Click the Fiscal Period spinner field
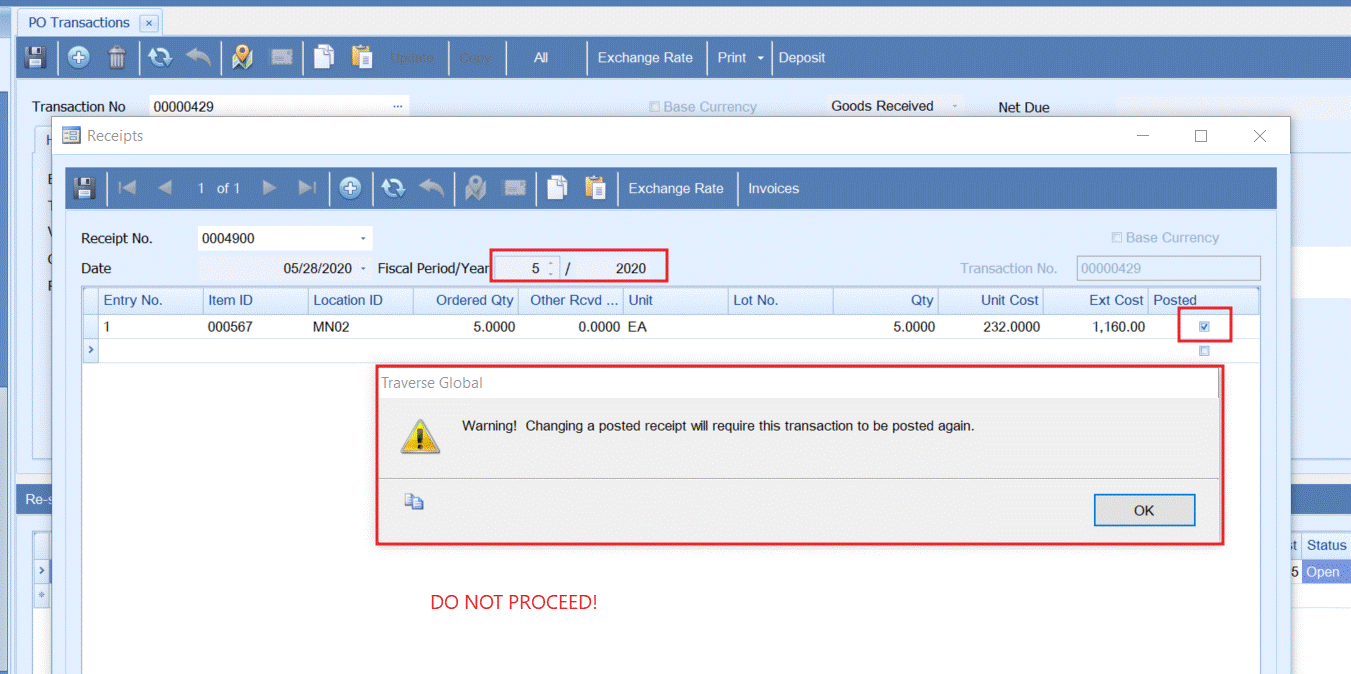 pos(527,268)
